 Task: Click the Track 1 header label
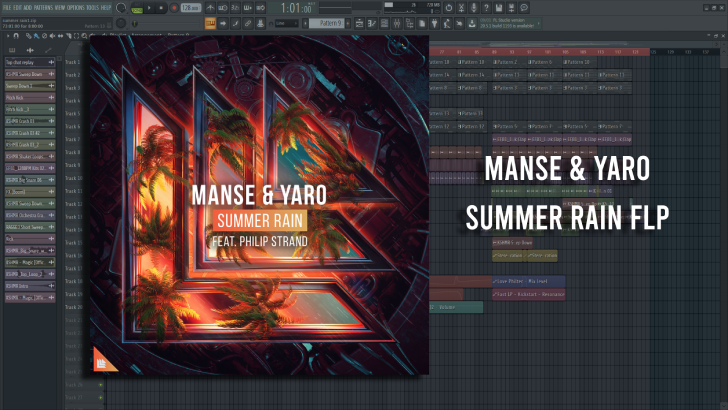72,62
